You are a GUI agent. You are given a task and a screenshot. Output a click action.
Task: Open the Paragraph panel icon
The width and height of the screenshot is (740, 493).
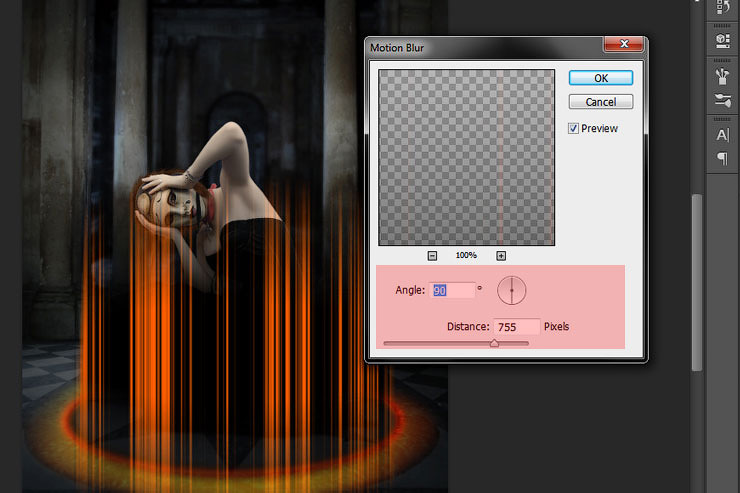point(723,159)
